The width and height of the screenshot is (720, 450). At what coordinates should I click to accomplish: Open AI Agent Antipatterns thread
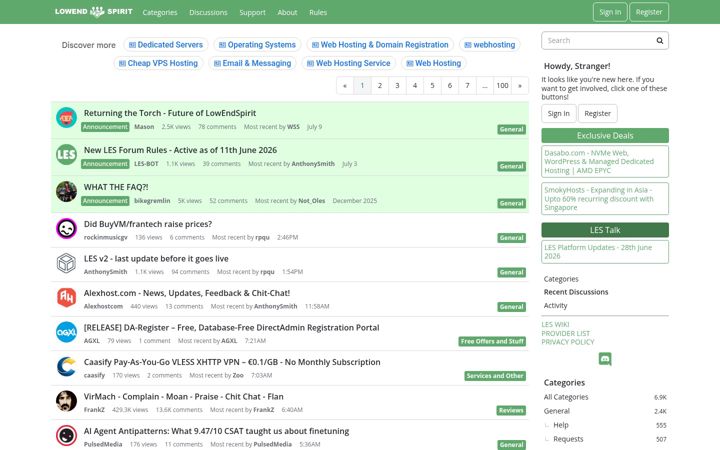point(216,431)
